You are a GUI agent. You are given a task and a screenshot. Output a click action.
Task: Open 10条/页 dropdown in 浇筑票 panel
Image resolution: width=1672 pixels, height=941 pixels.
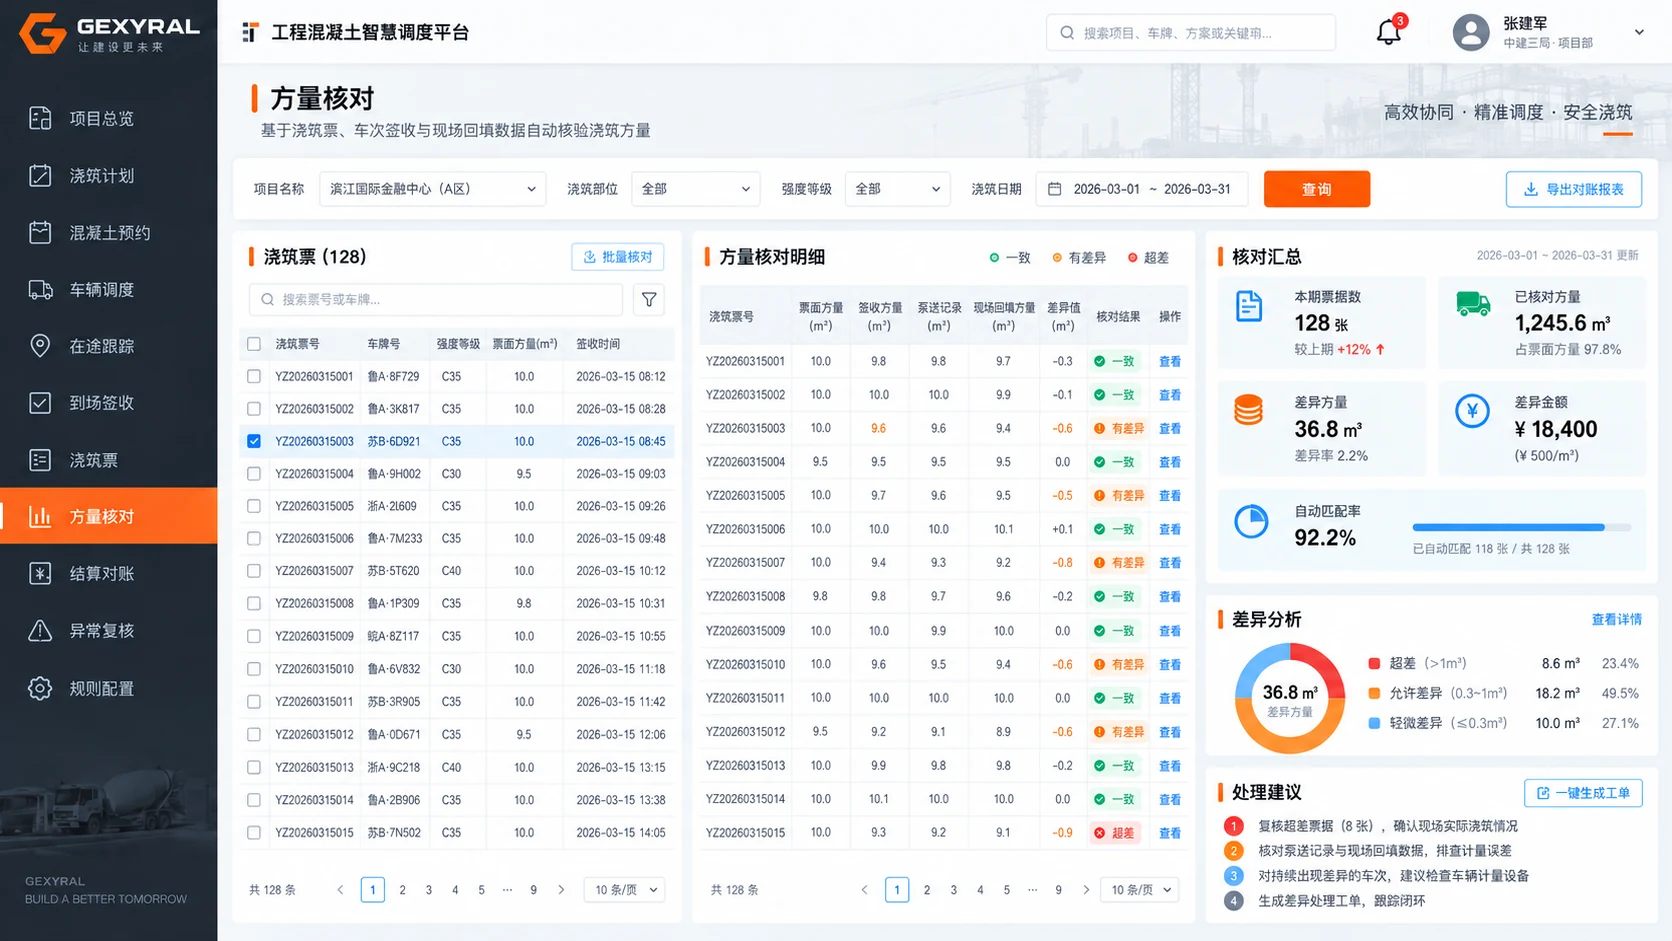(625, 889)
